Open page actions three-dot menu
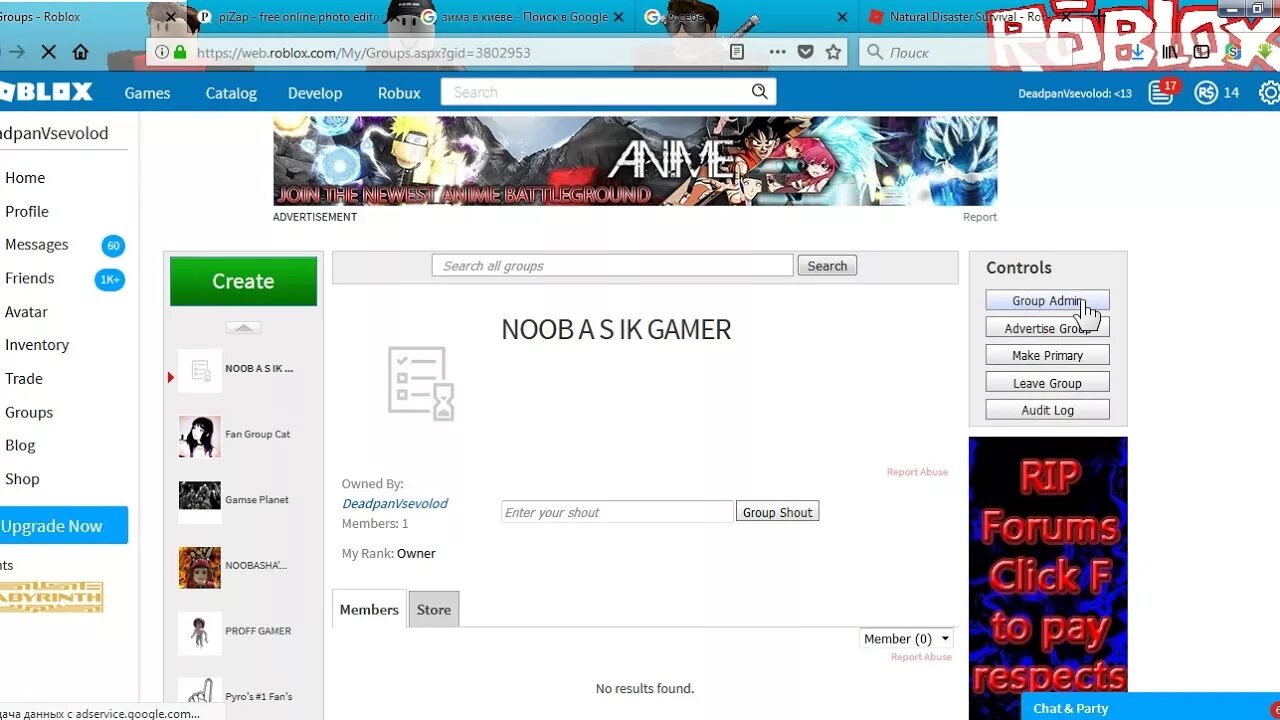The image size is (1280, 720). [777, 52]
